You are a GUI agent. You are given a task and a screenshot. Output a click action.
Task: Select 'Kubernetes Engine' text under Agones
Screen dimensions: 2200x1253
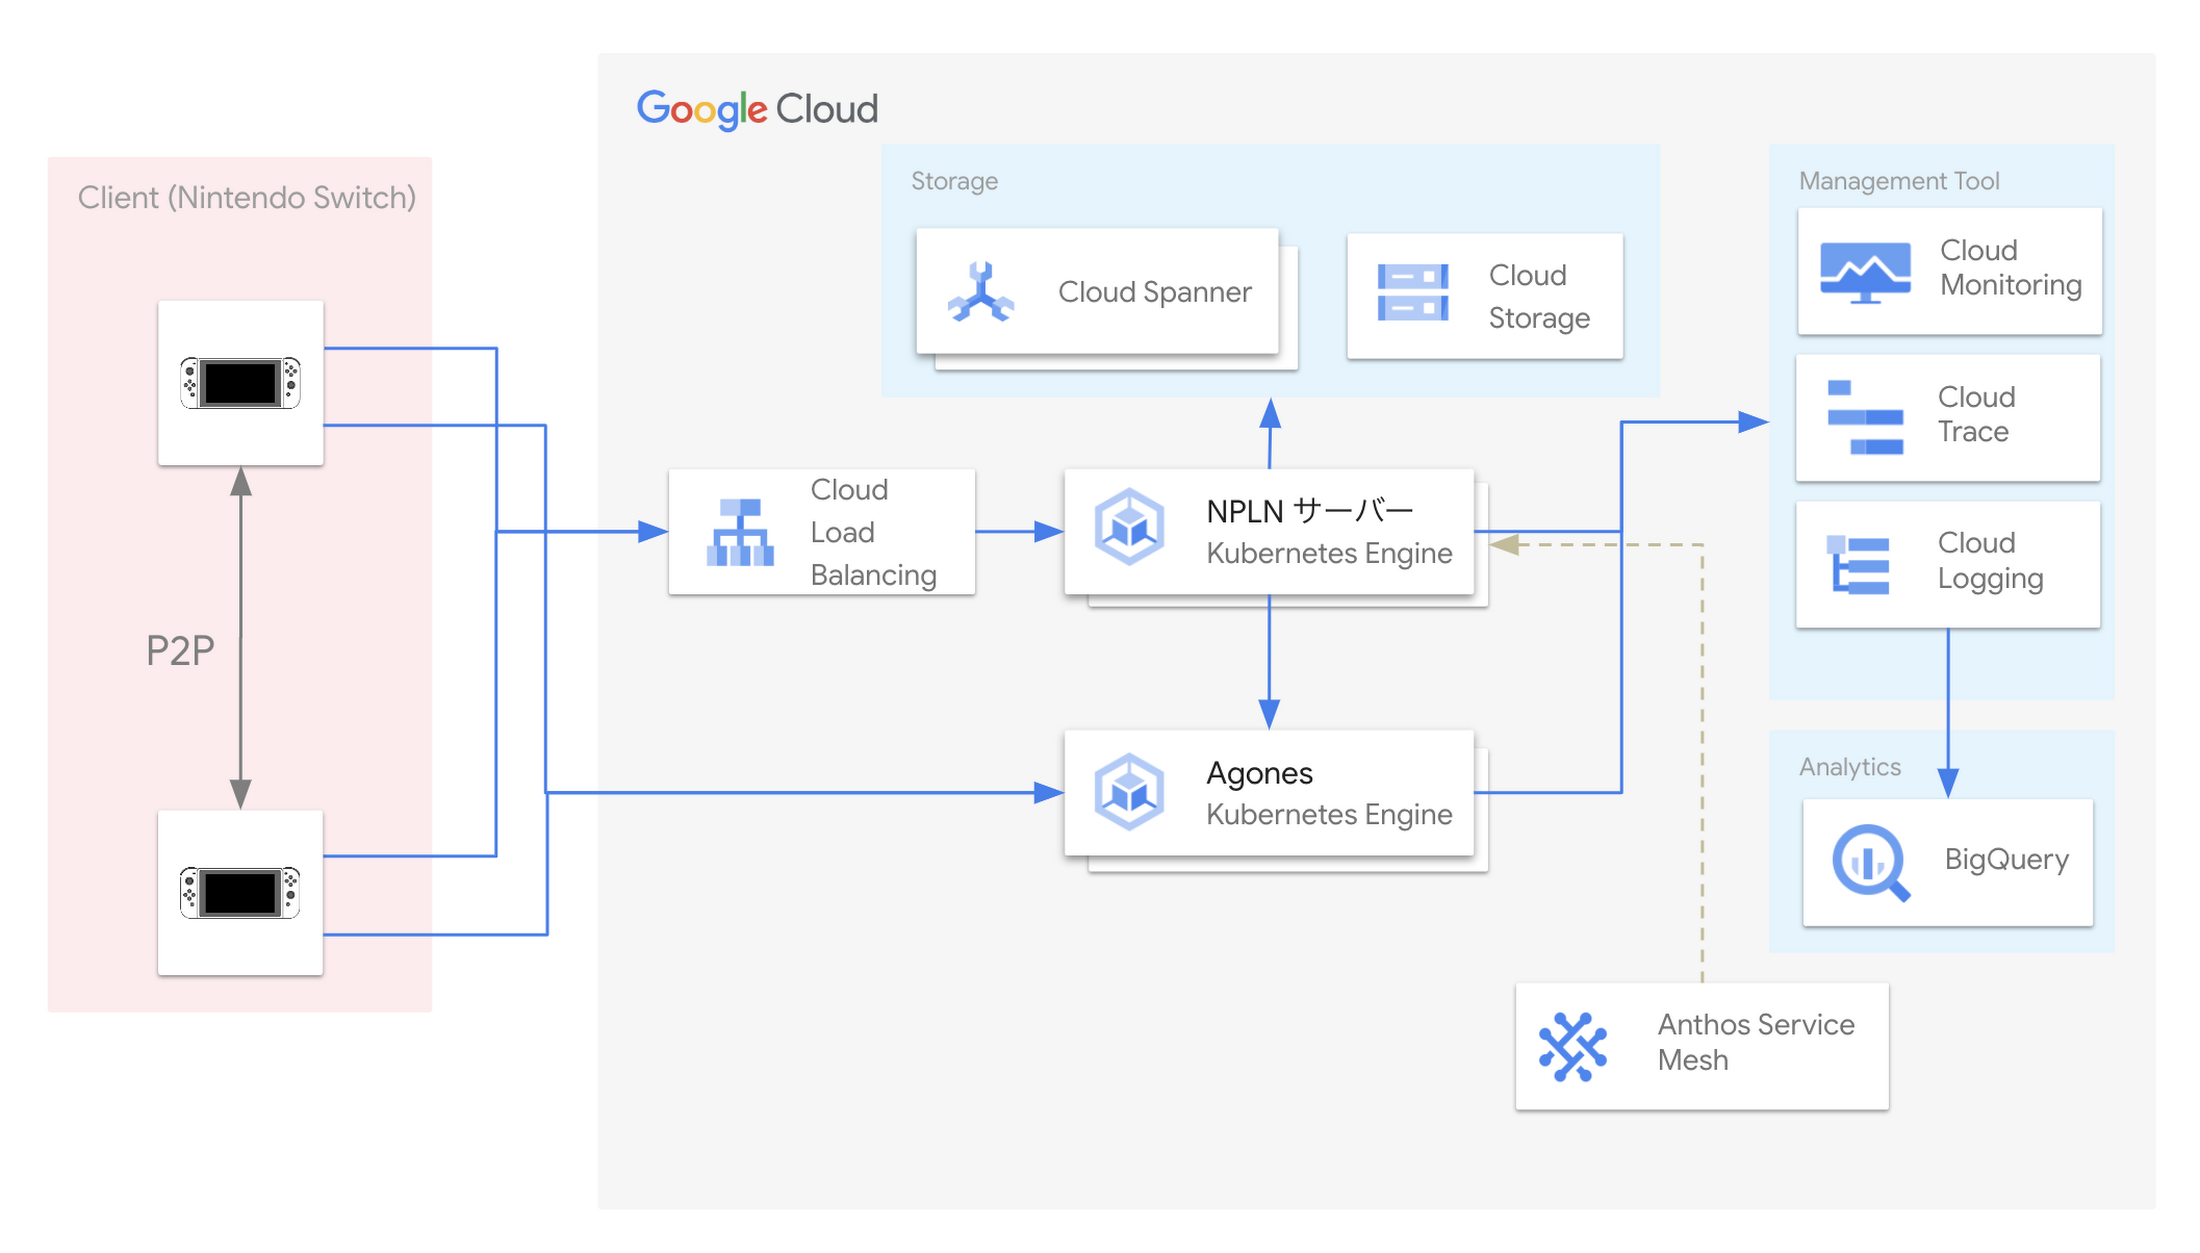pos(1329,814)
